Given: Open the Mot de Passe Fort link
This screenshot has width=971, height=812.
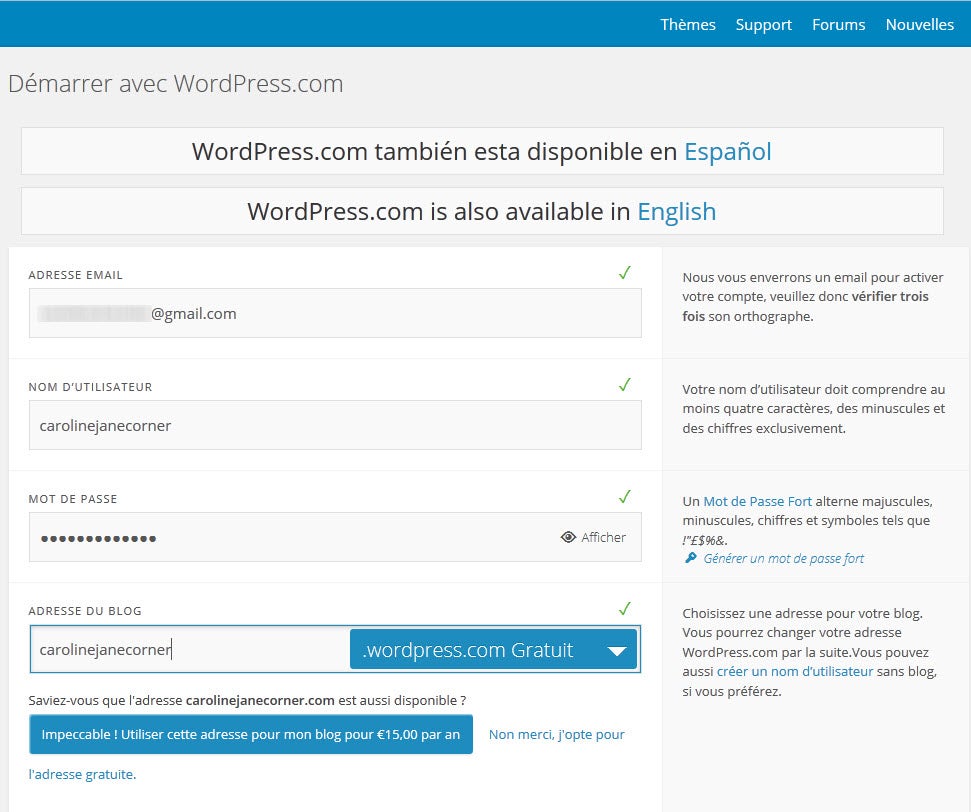Looking at the screenshot, I should click(x=757, y=501).
